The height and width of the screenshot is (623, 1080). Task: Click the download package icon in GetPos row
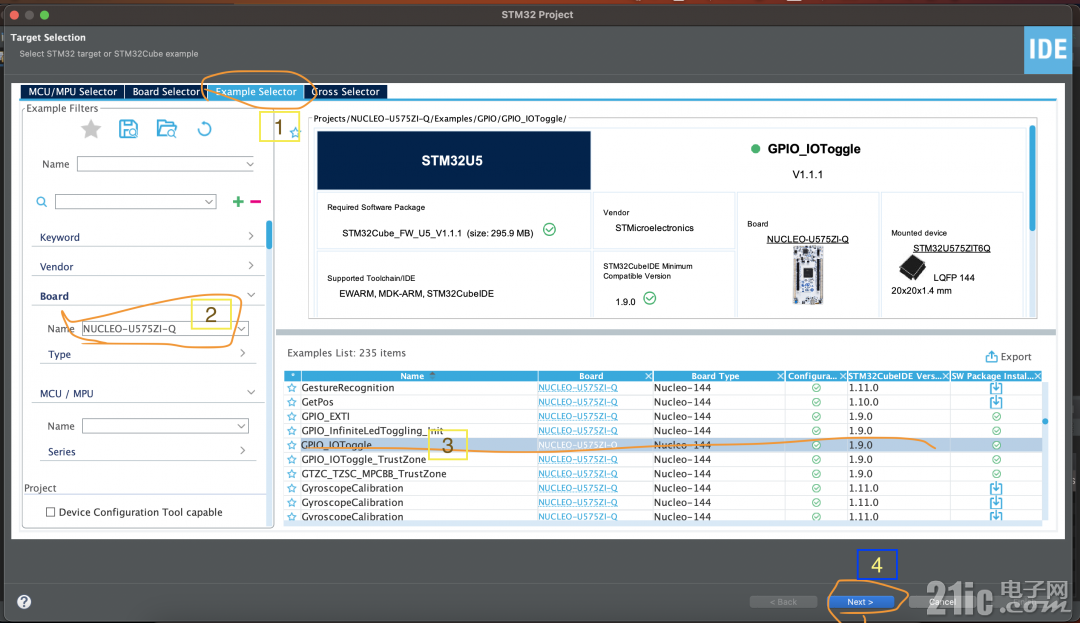pyautogui.click(x=996, y=402)
